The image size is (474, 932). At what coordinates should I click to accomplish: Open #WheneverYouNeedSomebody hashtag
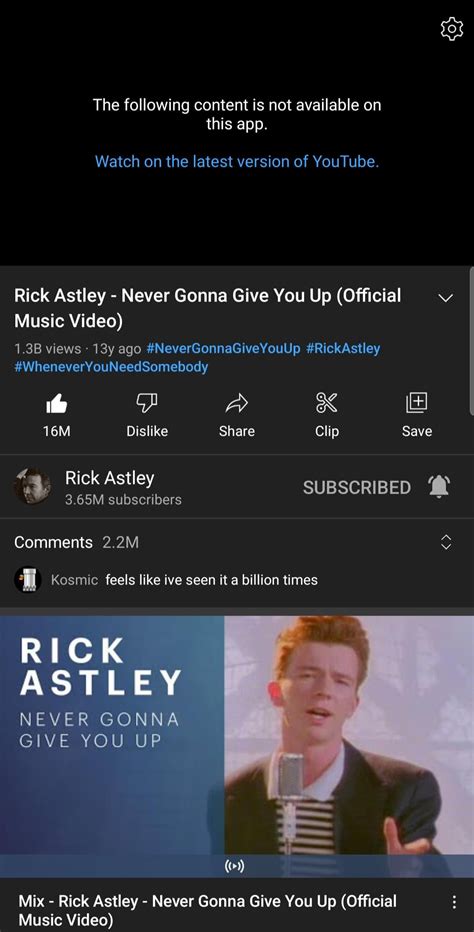(x=111, y=367)
